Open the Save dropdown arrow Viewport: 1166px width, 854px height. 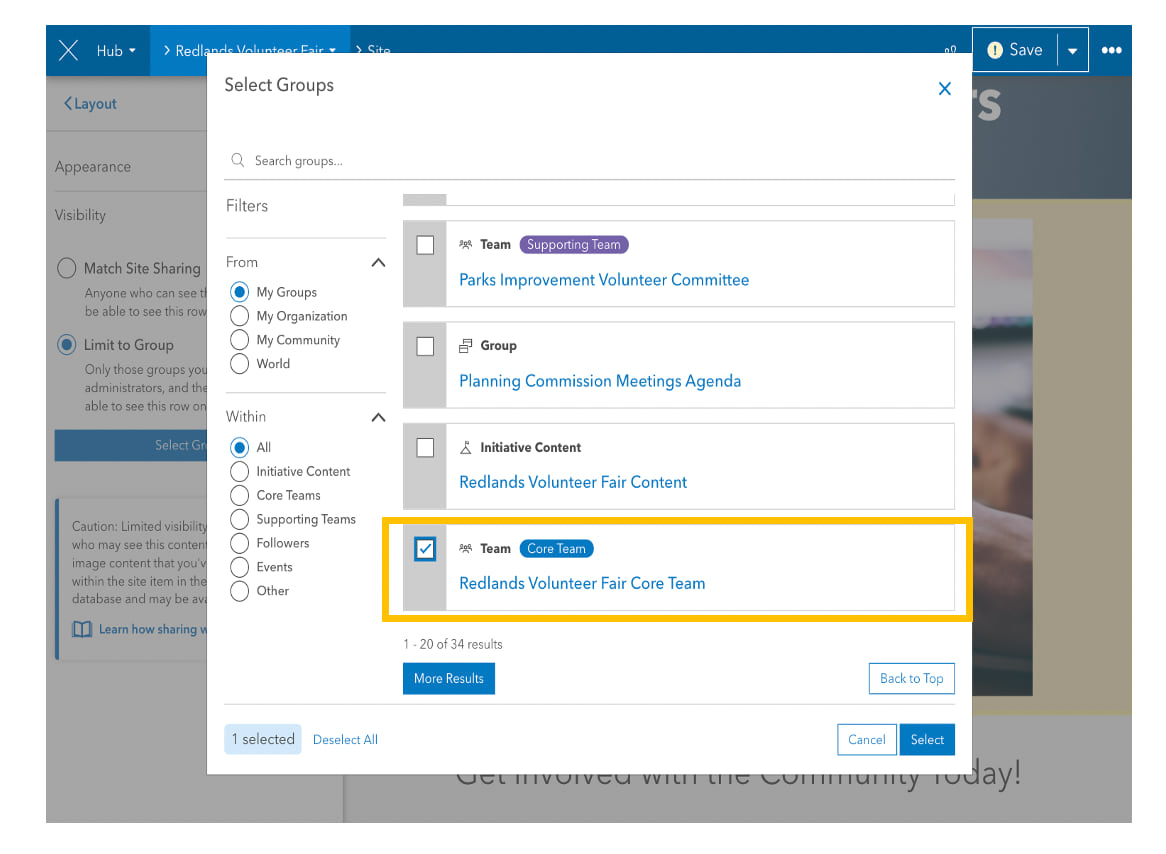pos(1071,49)
